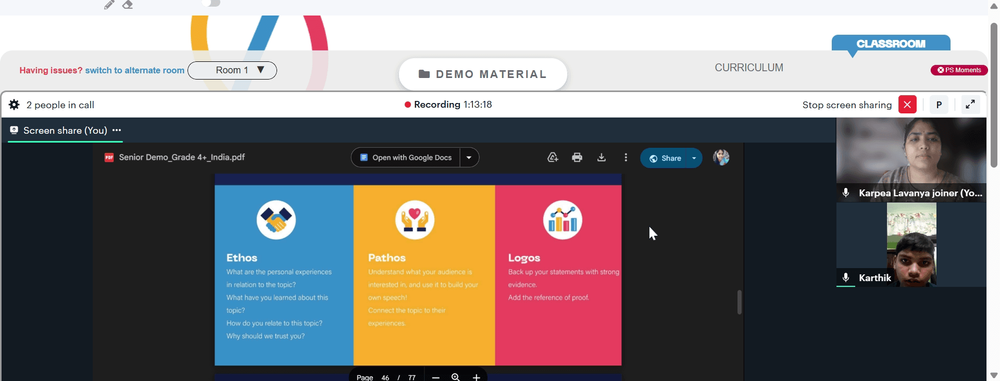The image size is (1000, 381).
Task: Click the Pathos heading
Action: [386, 258]
